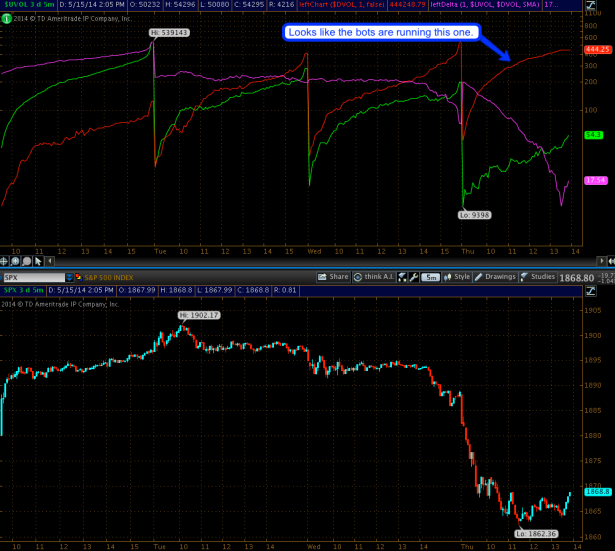Screen dimensions: 615x551
Task: Click the think A.I. button
Action: point(374,277)
